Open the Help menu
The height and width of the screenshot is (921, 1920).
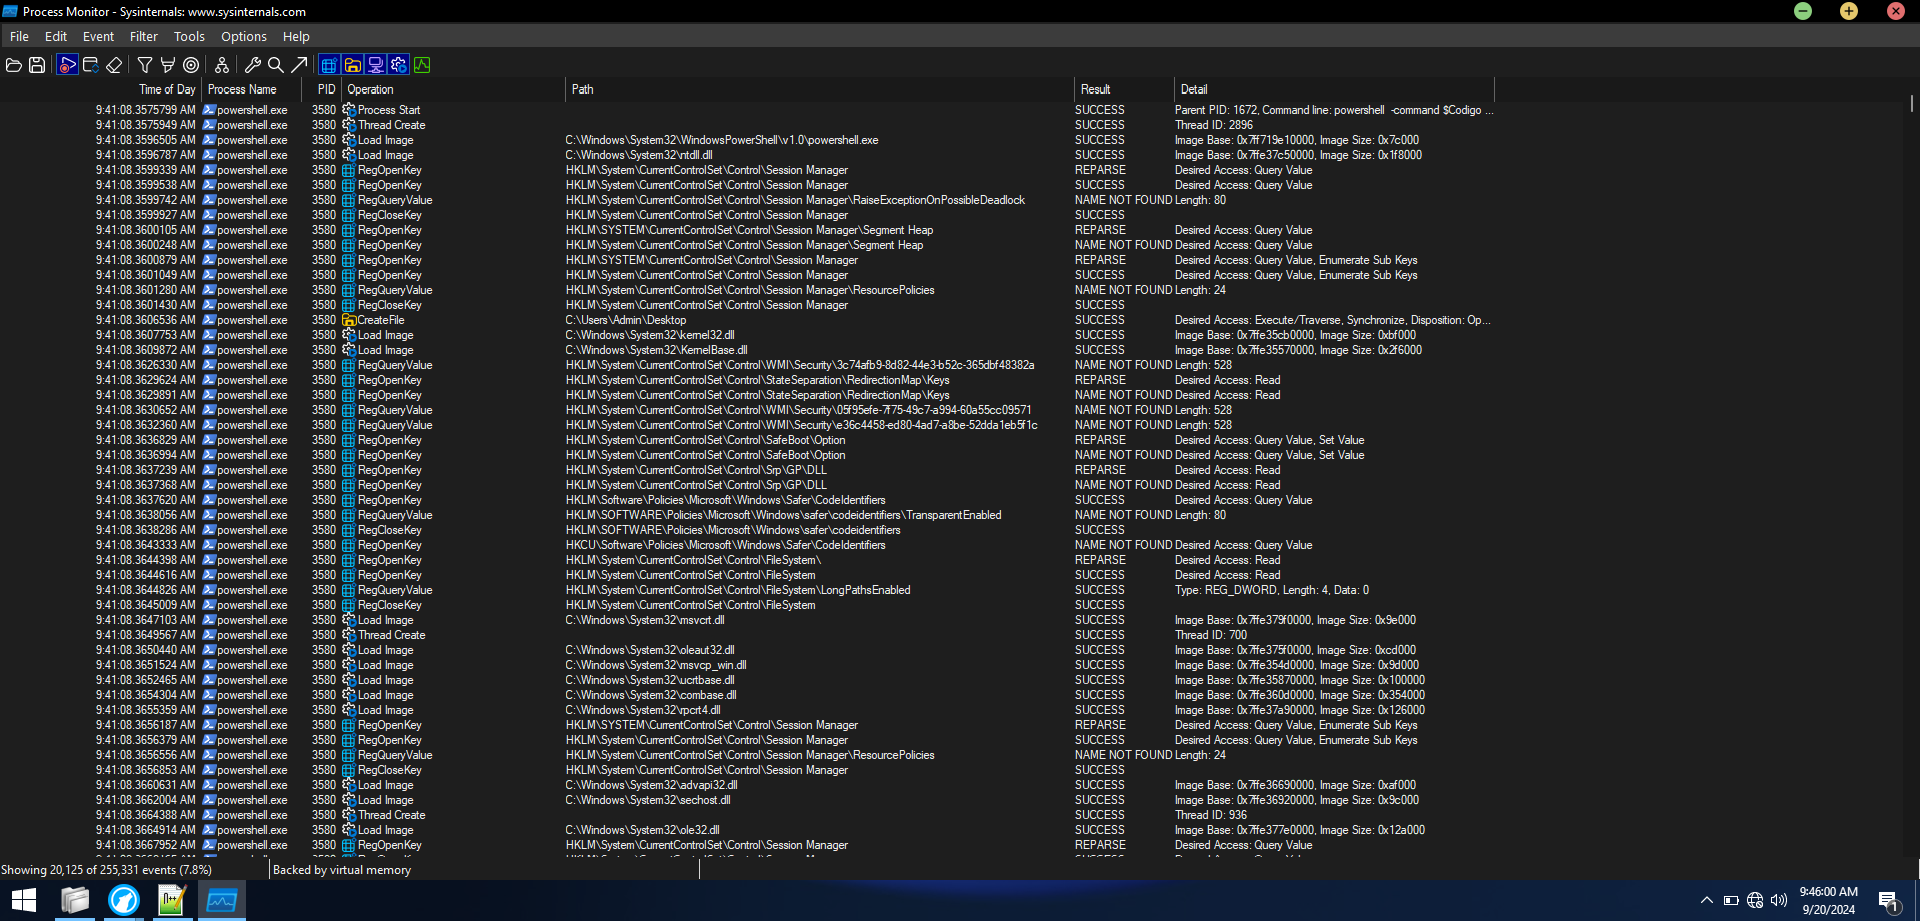point(296,36)
